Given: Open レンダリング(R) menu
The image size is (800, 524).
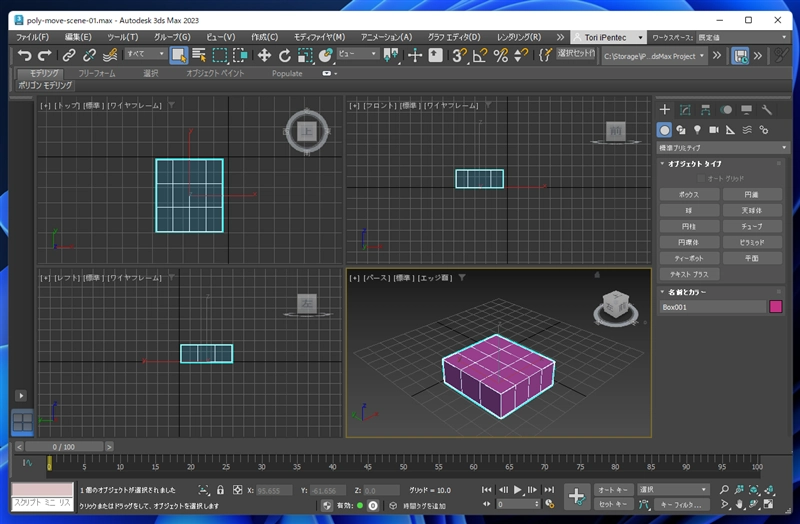Looking at the screenshot, I should point(519,37).
